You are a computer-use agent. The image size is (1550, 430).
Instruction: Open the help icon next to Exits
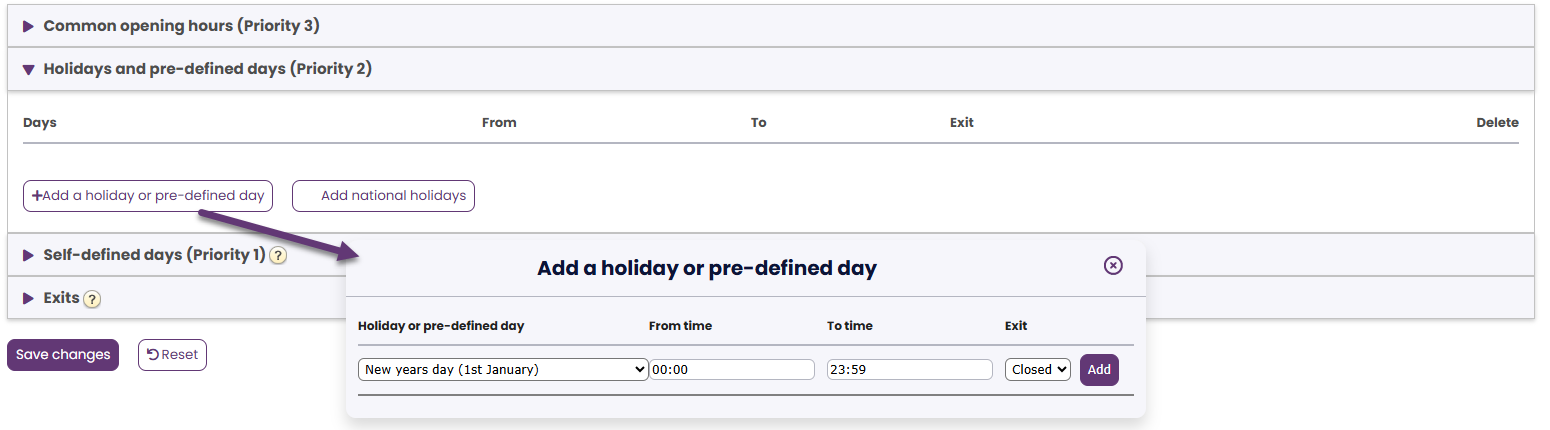pyautogui.click(x=92, y=299)
